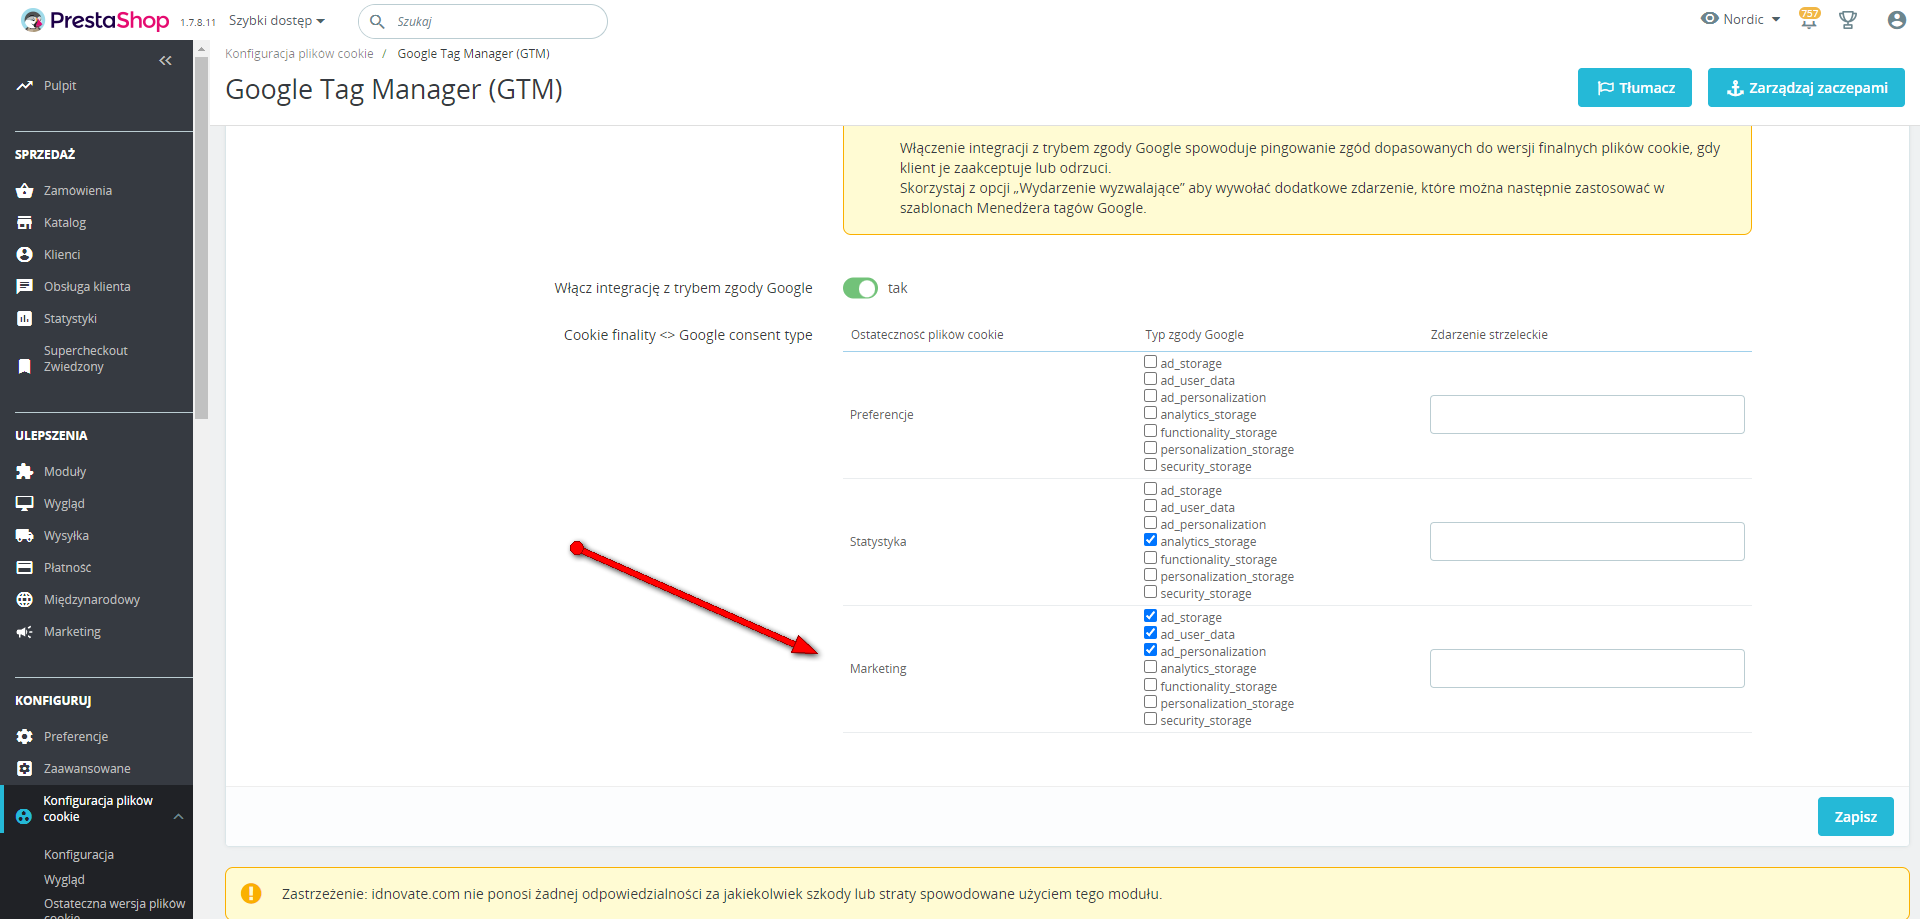The width and height of the screenshot is (1920, 919).
Task: Open Konfiguracja submenu item
Action: pos(79,855)
